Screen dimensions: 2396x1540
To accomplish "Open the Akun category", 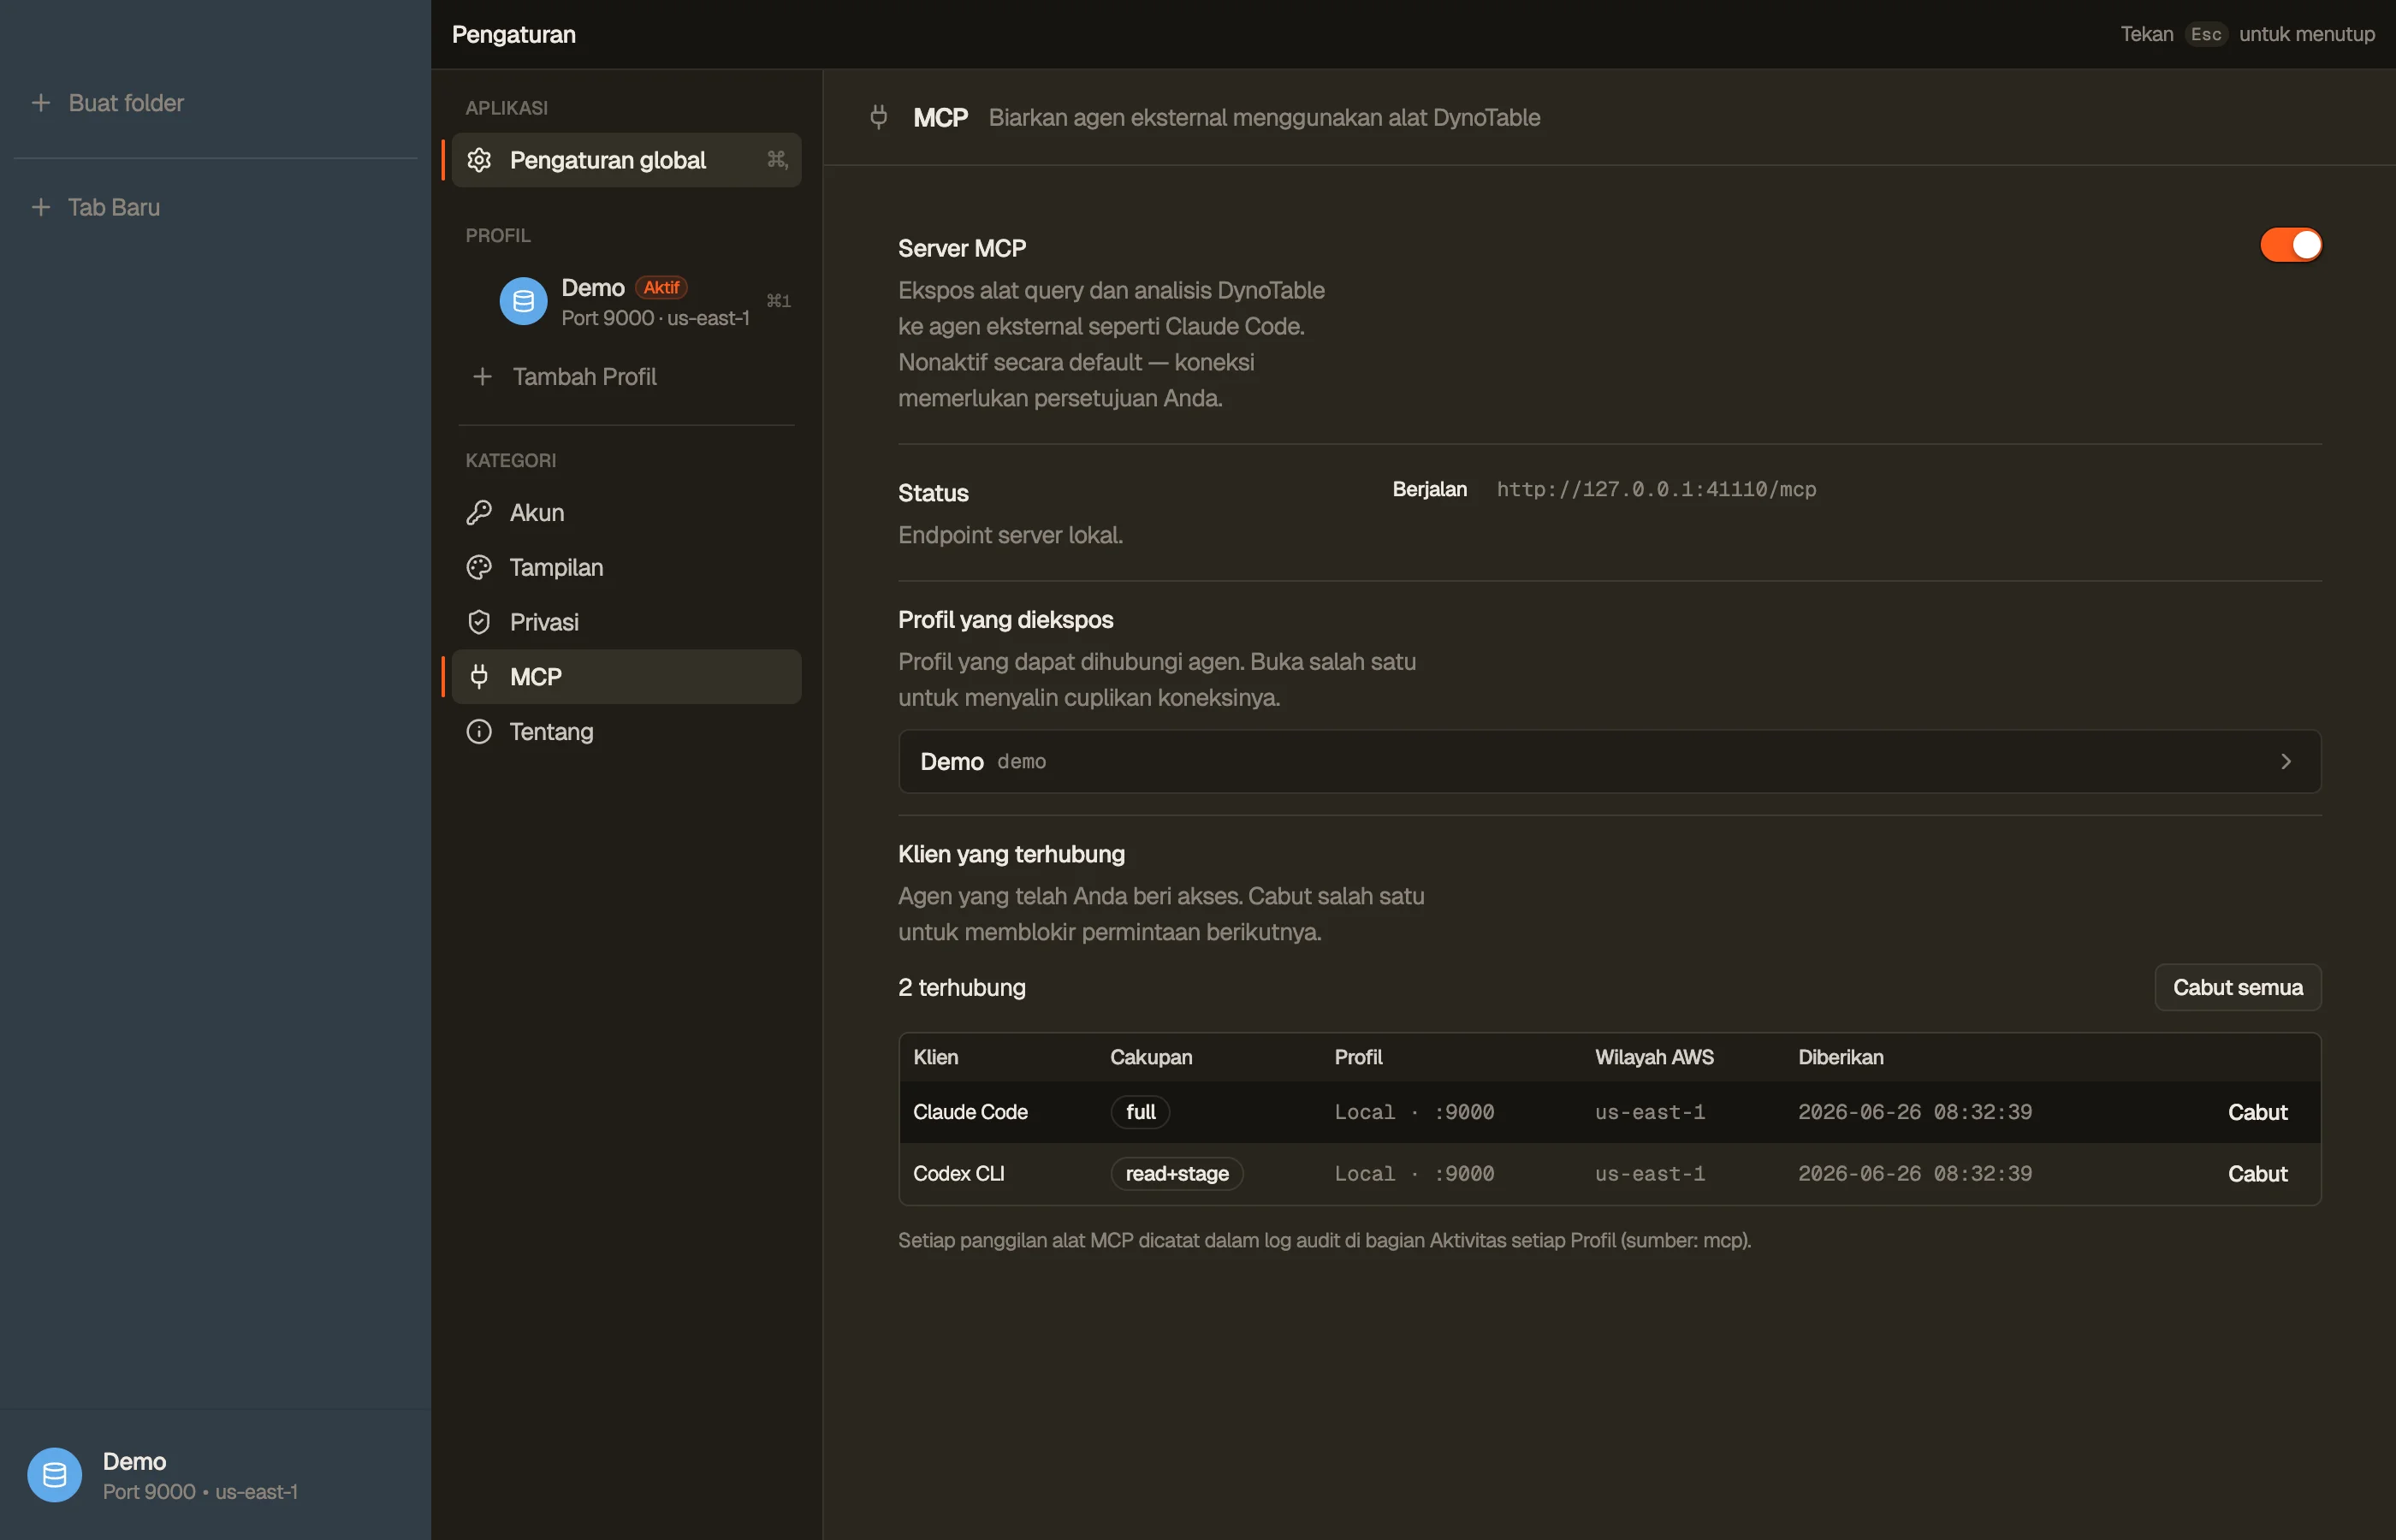I will (x=626, y=513).
